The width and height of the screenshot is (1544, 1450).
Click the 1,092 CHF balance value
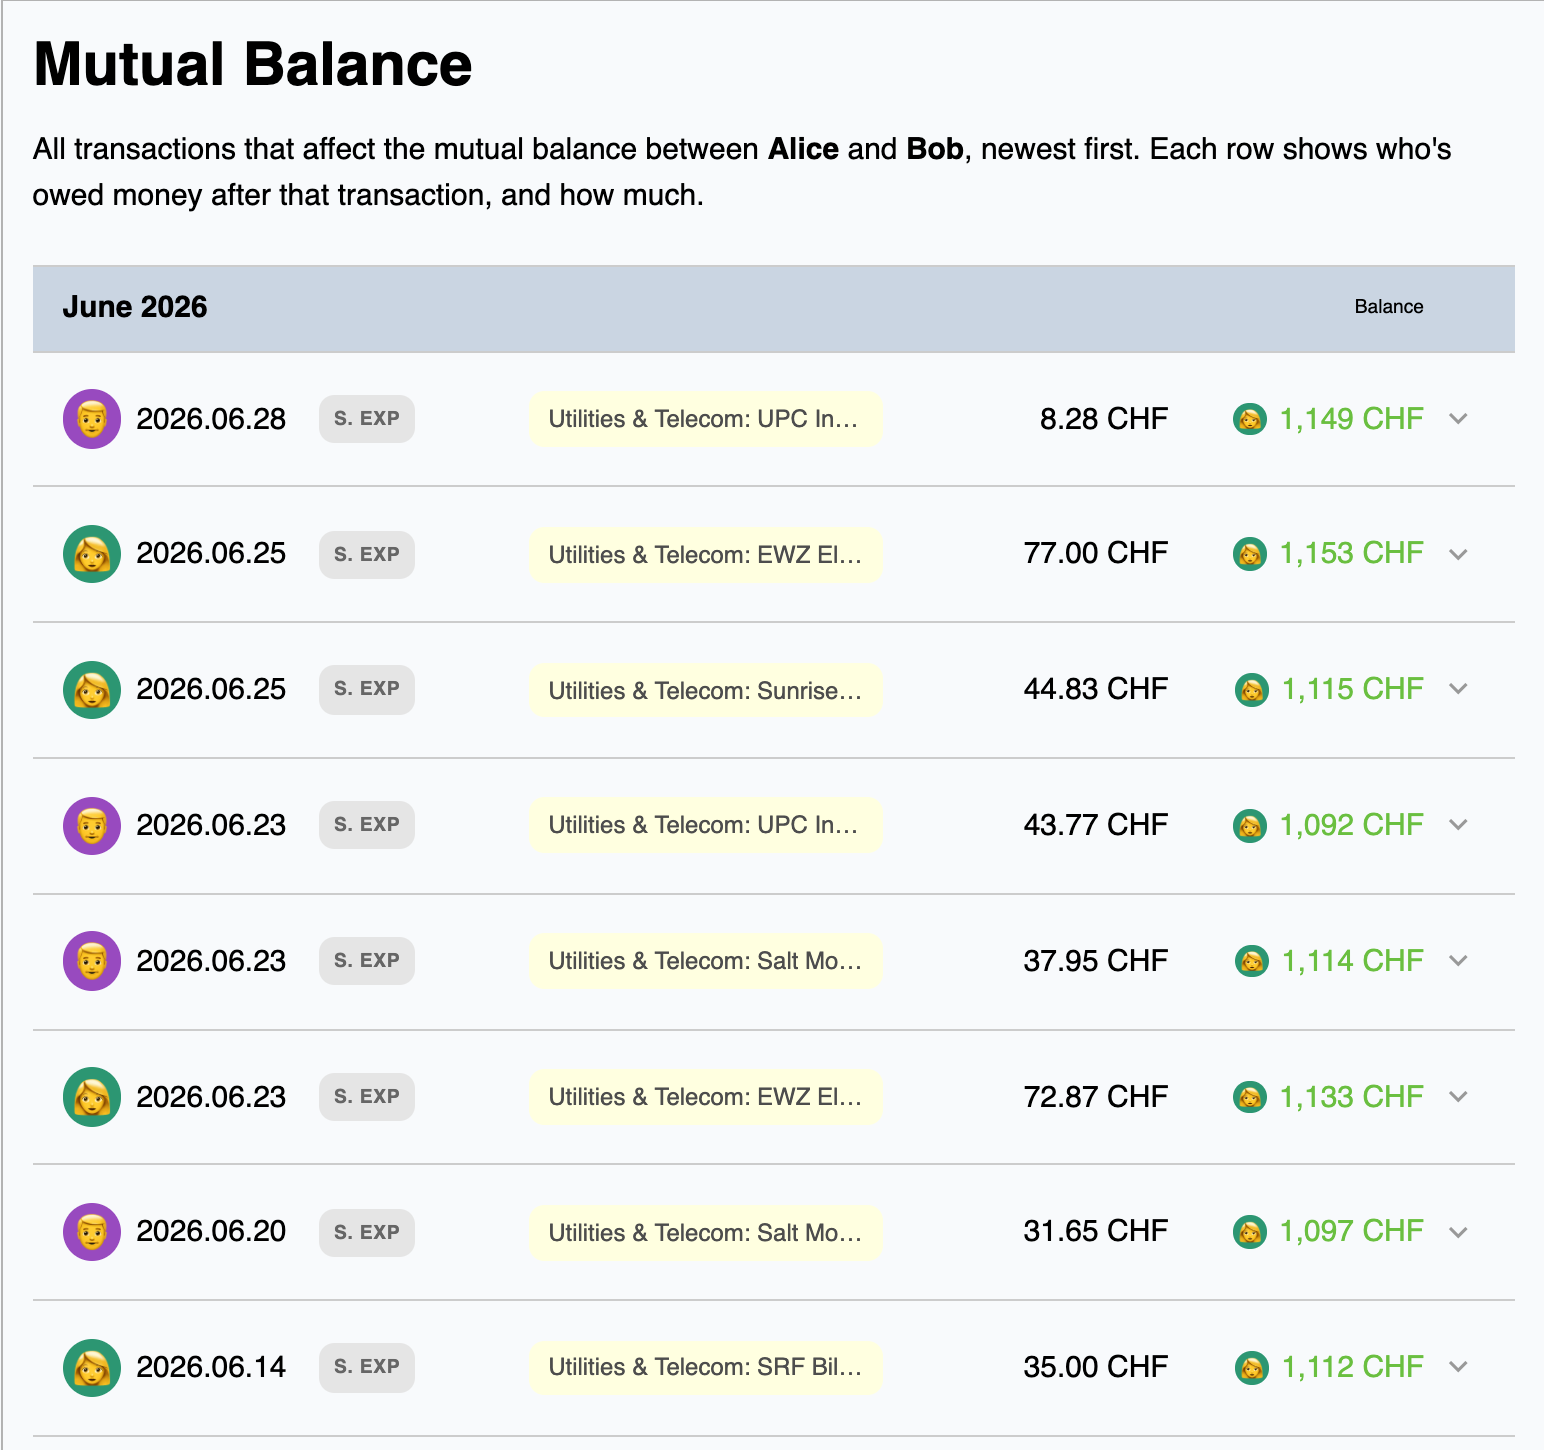[x=1352, y=825]
